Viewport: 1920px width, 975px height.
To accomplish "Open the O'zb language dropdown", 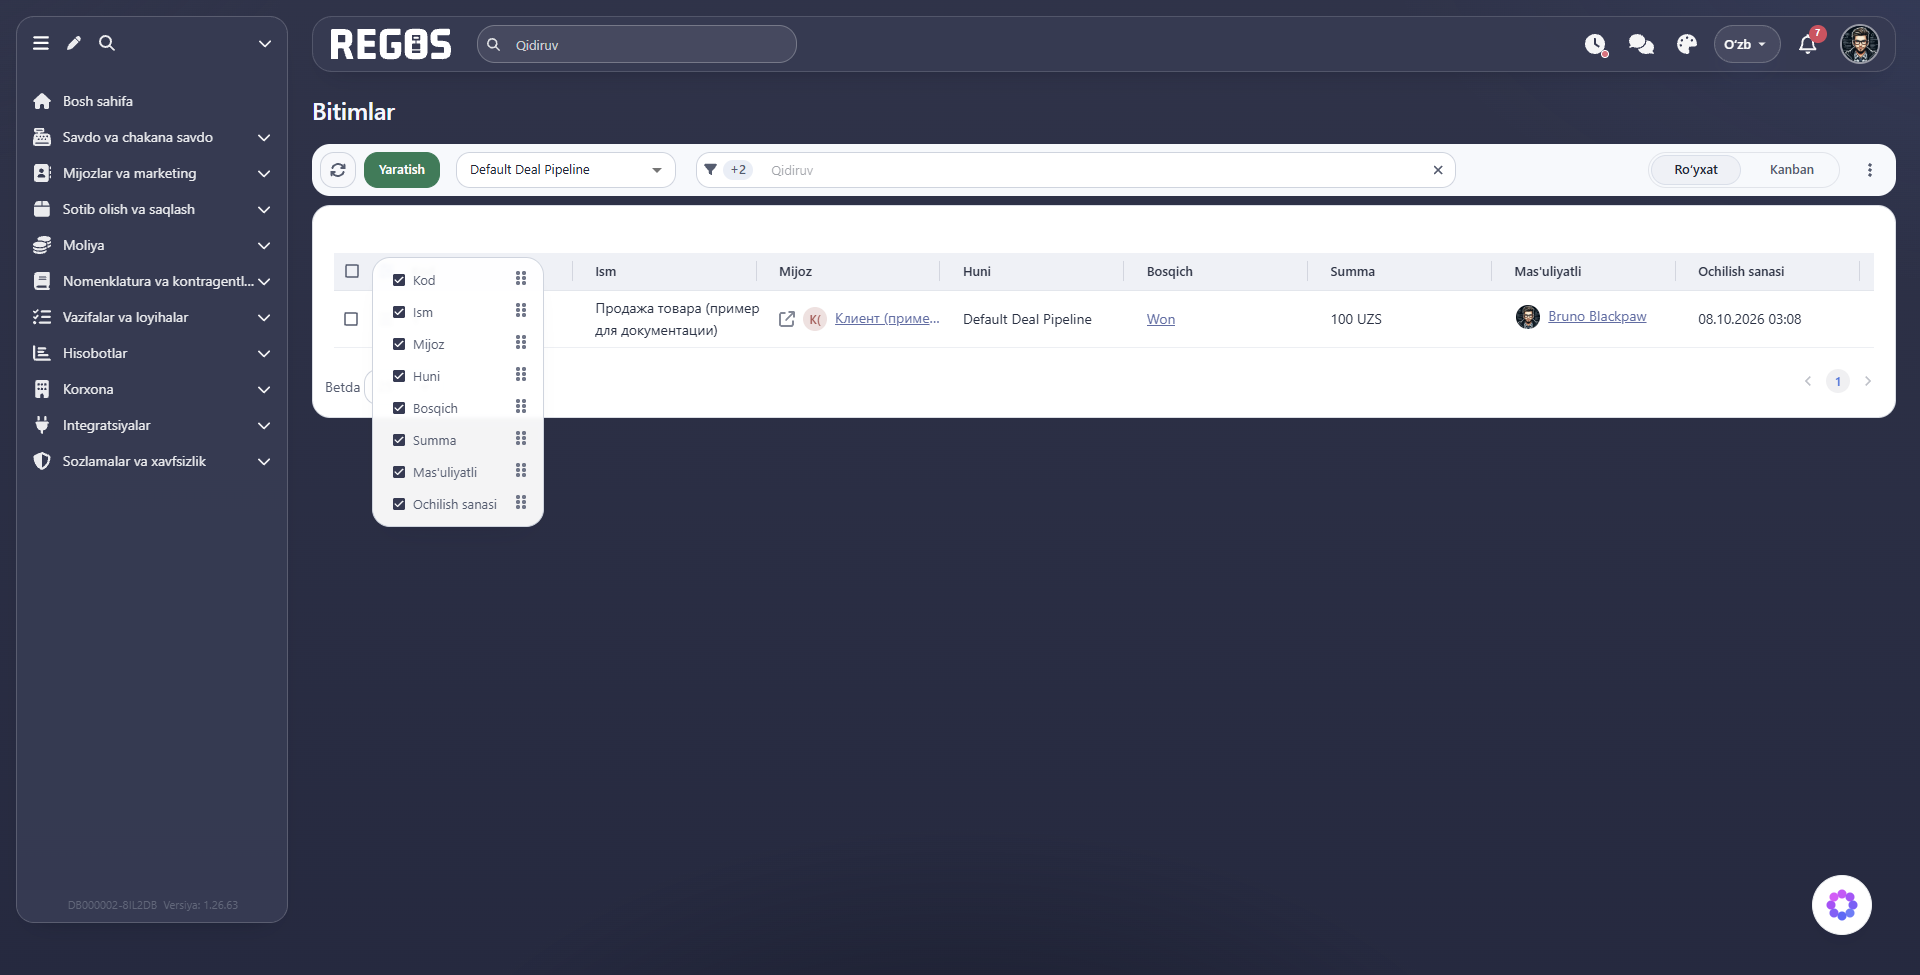I will (1746, 44).
